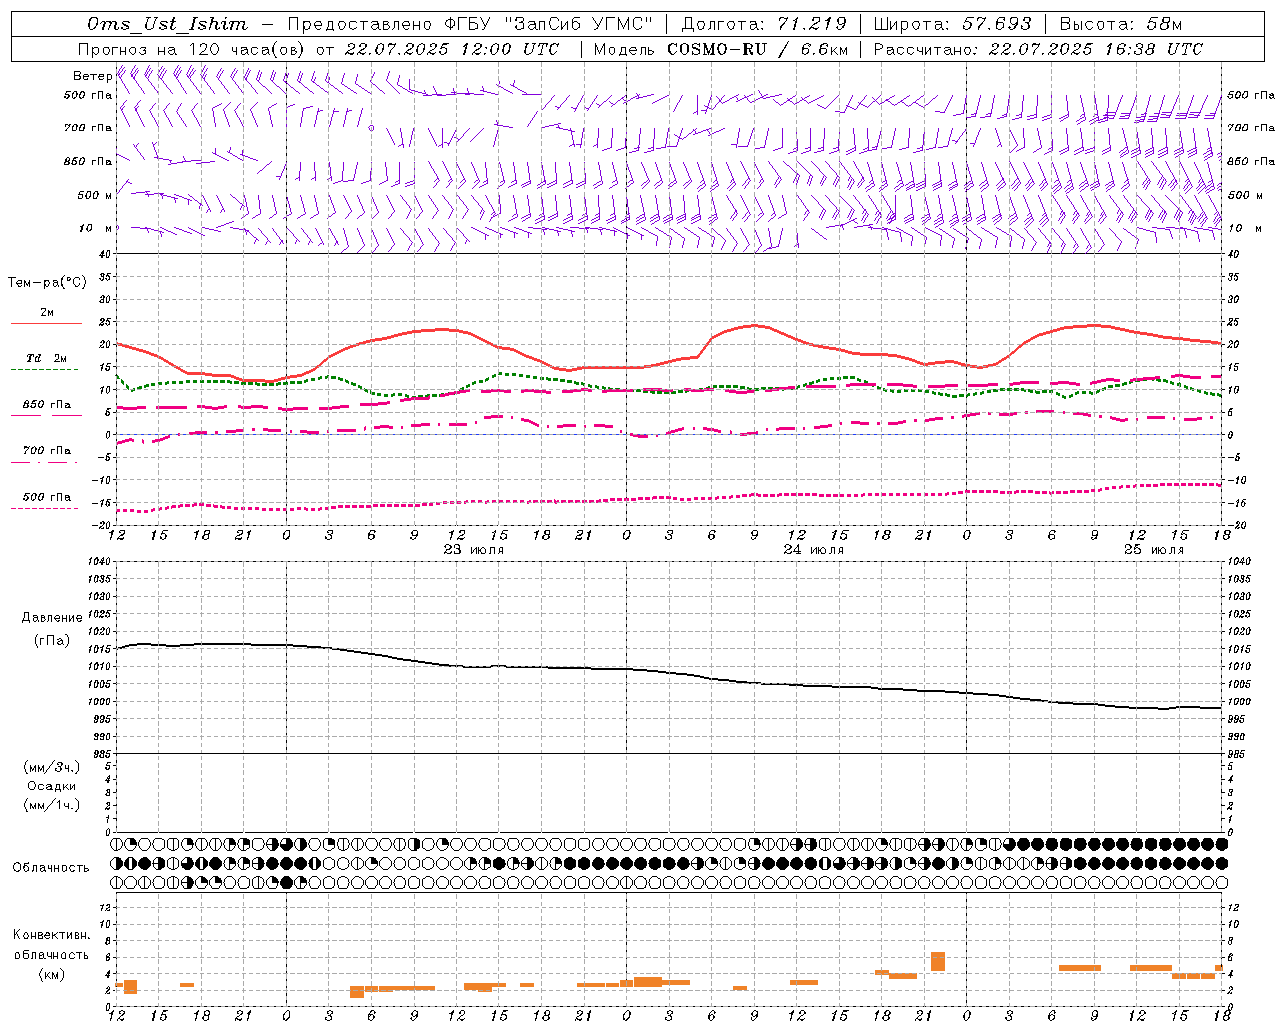Click the '(мм/1ч.)' precipitation unit label

click(x=52, y=805)
